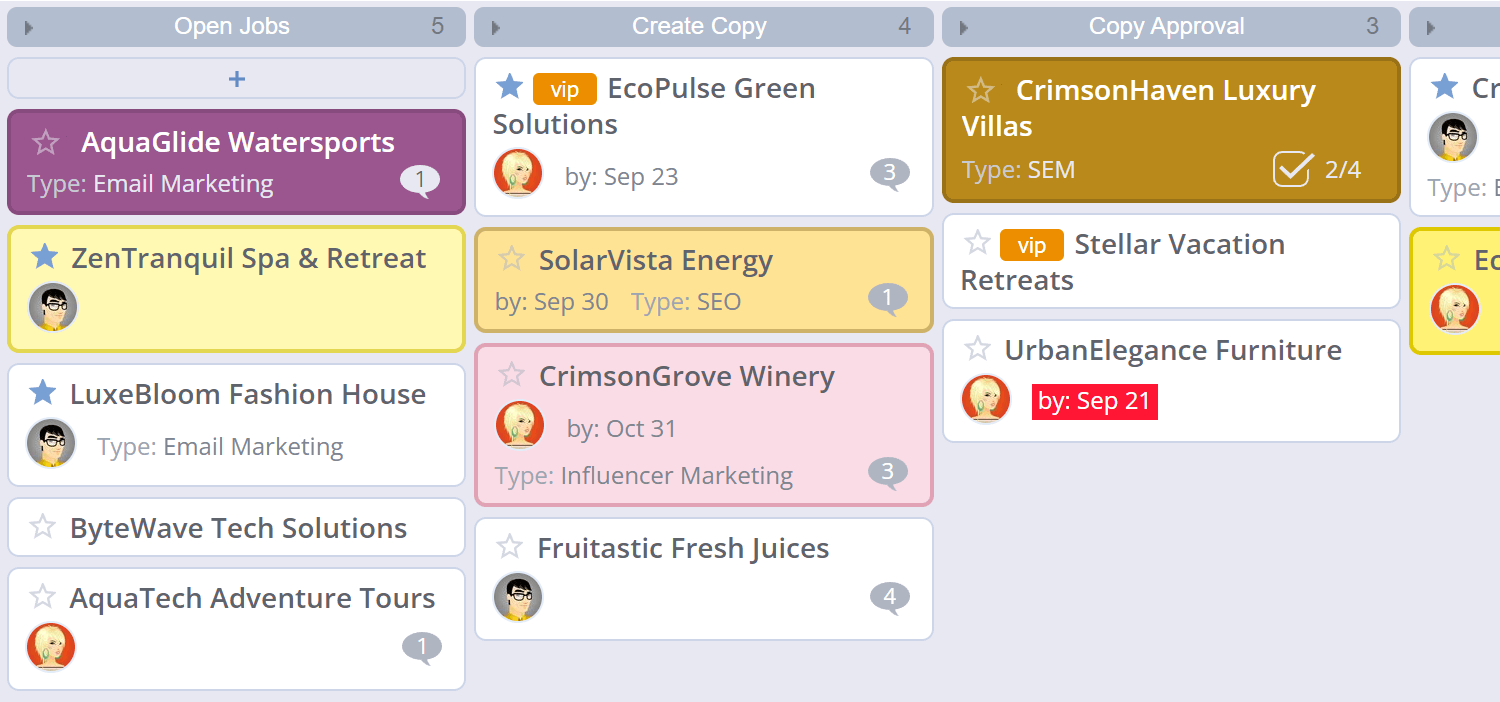Click comment bubble on AquaTech Adventure Tours
Screen dimensions: 1500x702
[x=421, y=648]
